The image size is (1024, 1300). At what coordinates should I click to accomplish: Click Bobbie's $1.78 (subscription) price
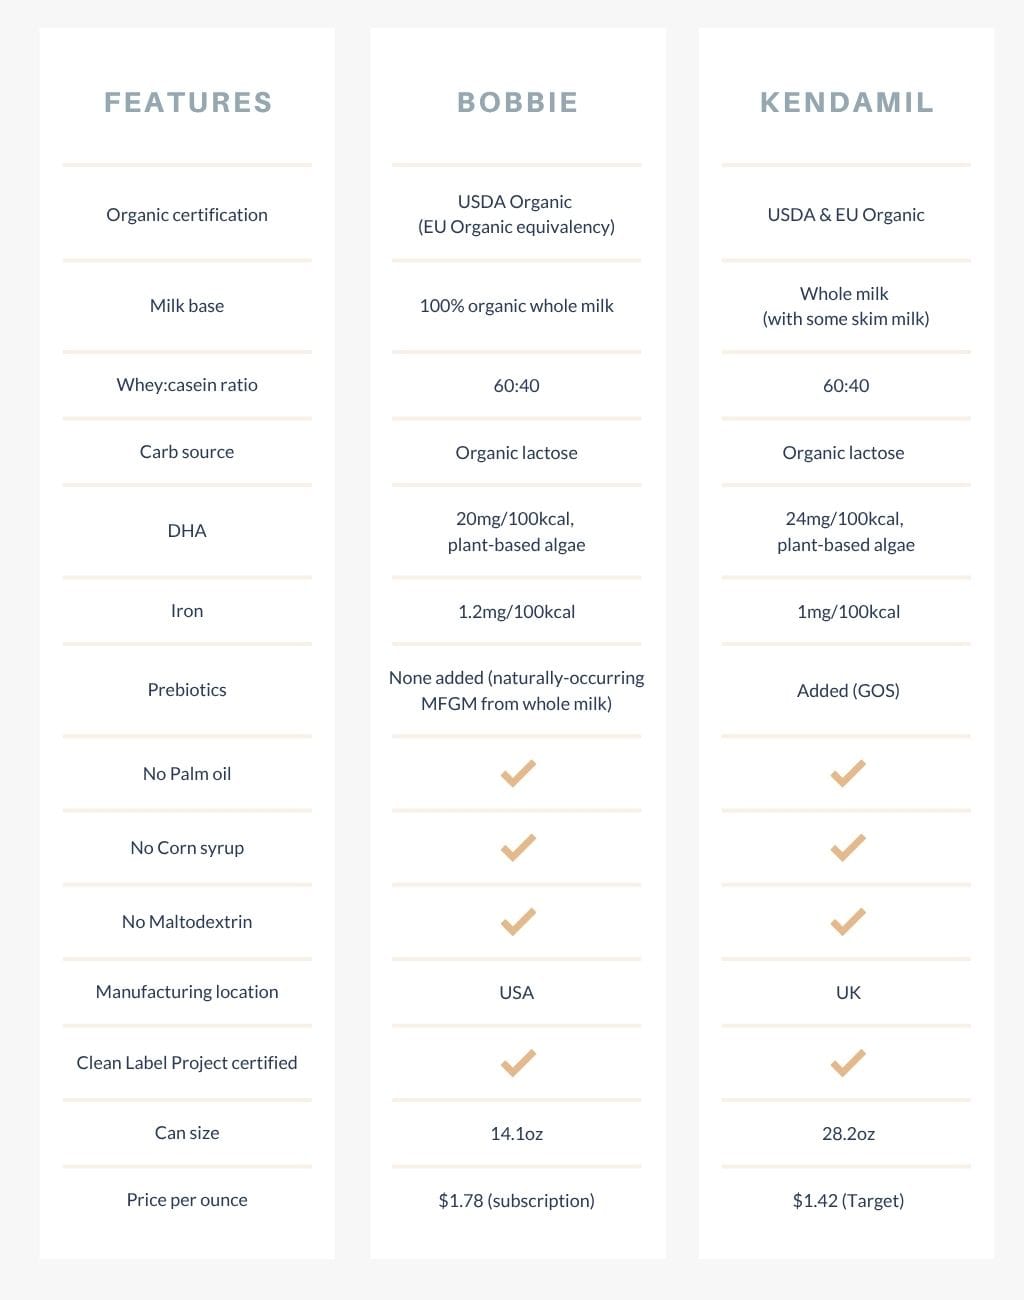(516, 1200)
